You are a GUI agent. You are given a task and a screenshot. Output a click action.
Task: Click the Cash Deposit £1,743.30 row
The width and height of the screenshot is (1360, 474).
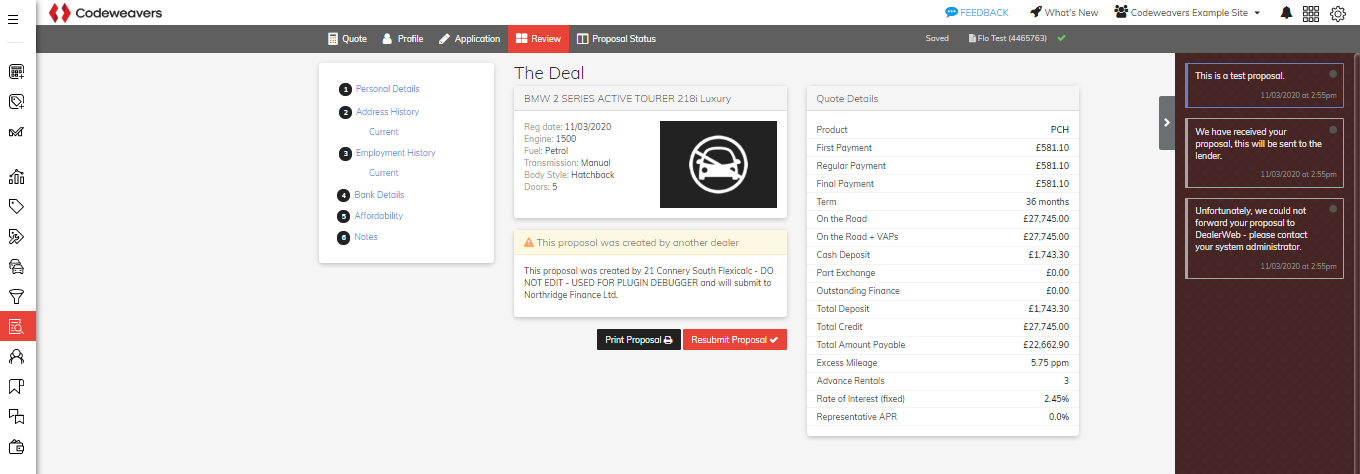943,255
